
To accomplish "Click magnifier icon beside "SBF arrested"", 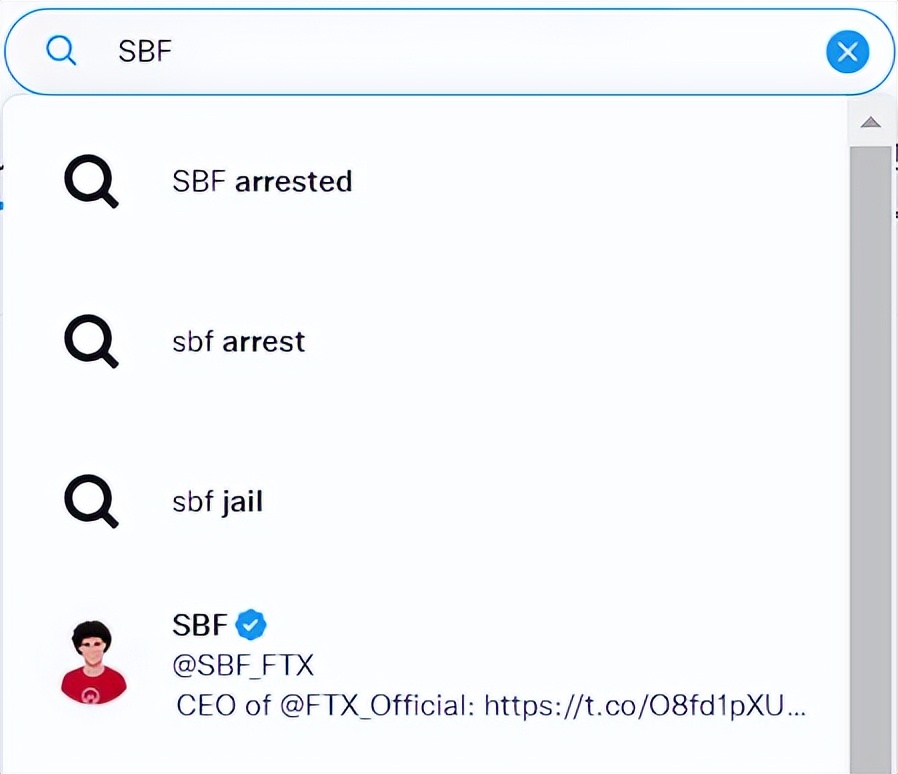I will pos(91,182).
